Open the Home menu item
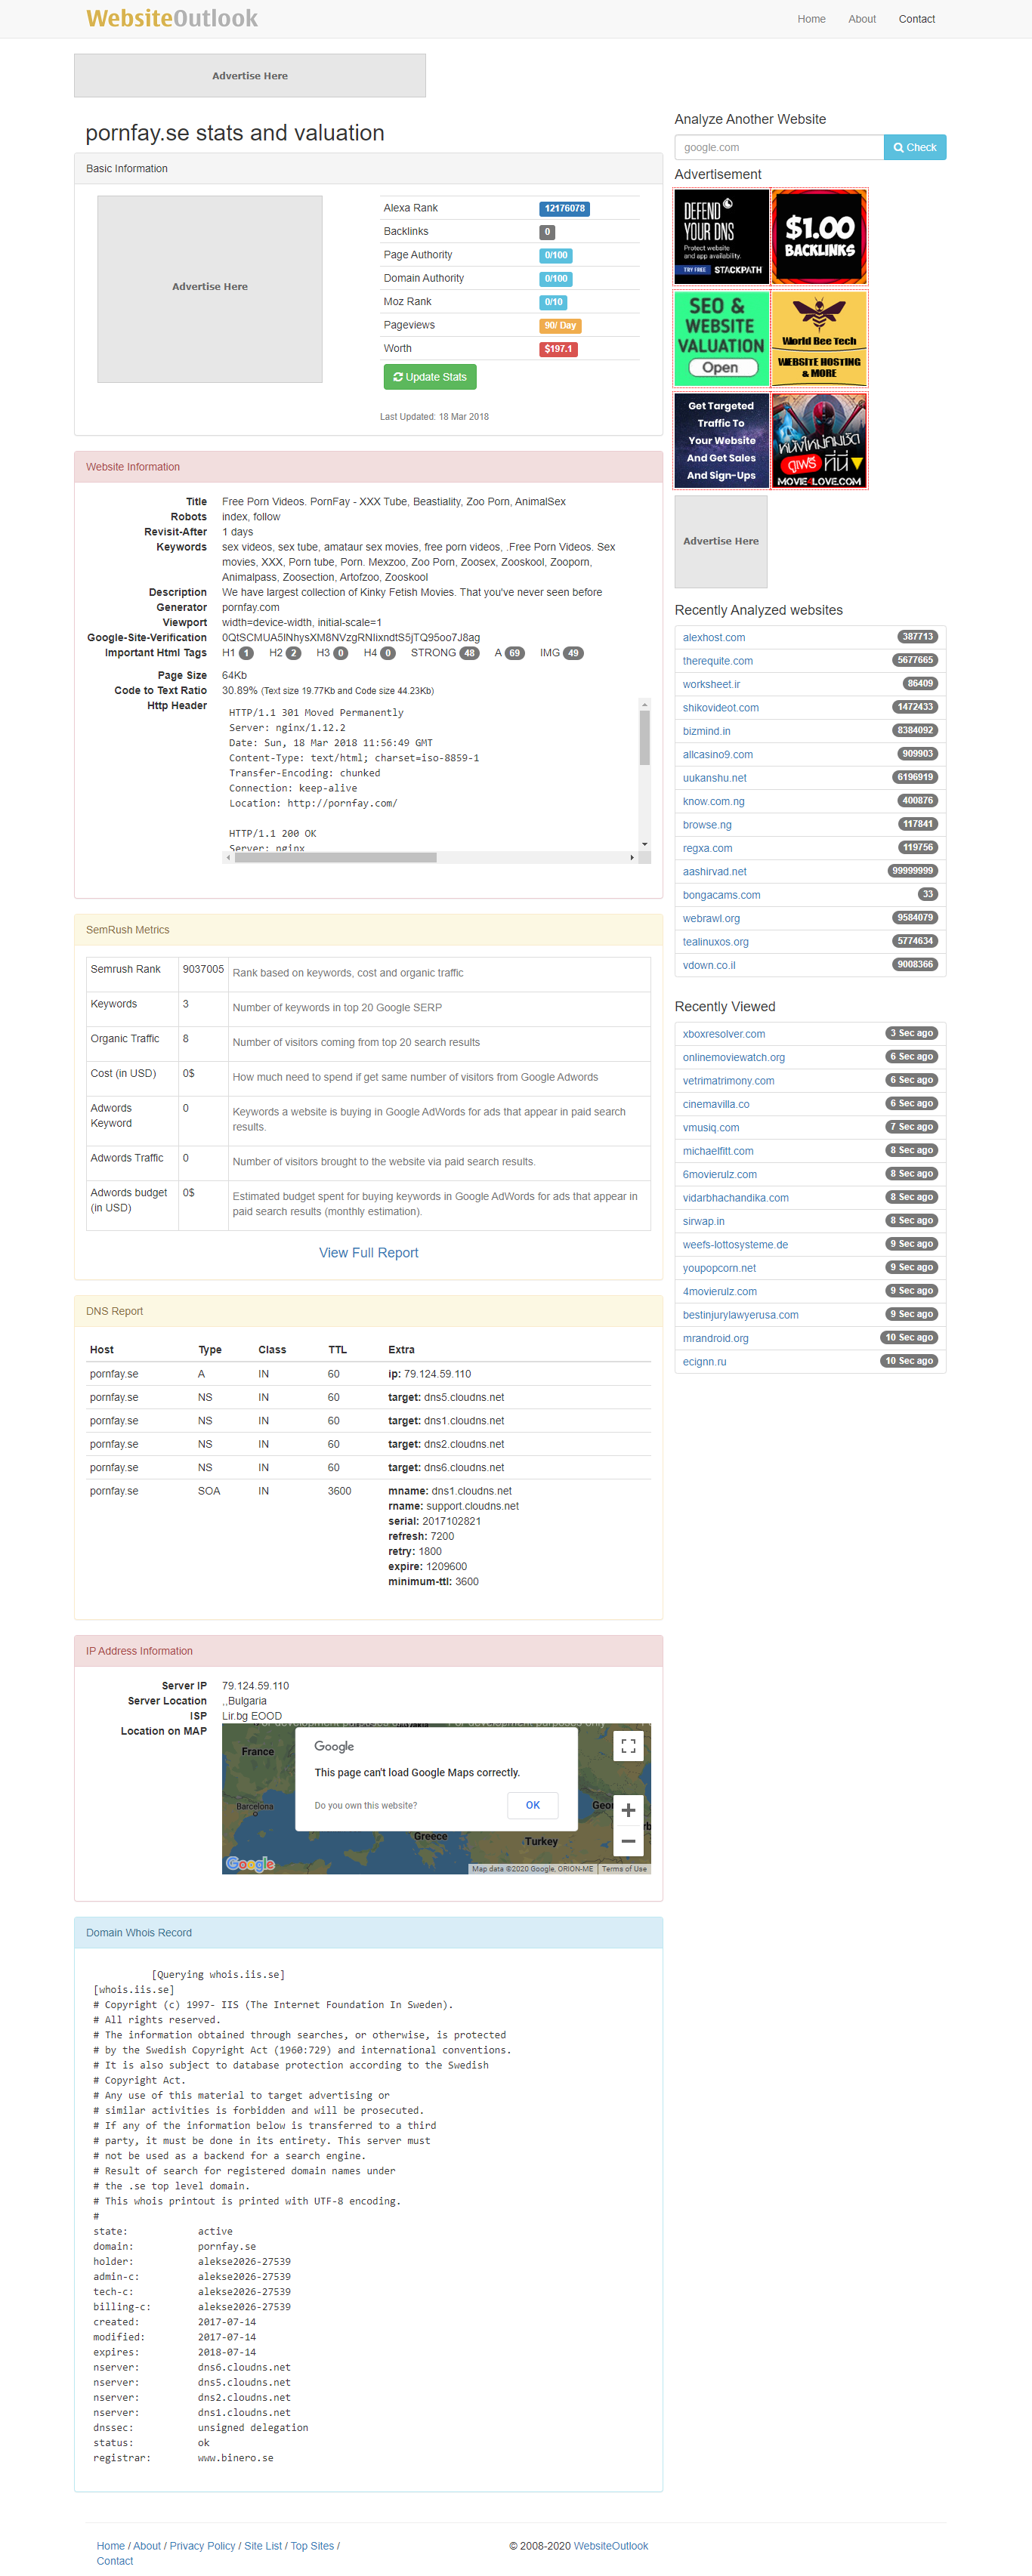The width and height of the screenshot is (1032, 2576). [x=811, y=19]
